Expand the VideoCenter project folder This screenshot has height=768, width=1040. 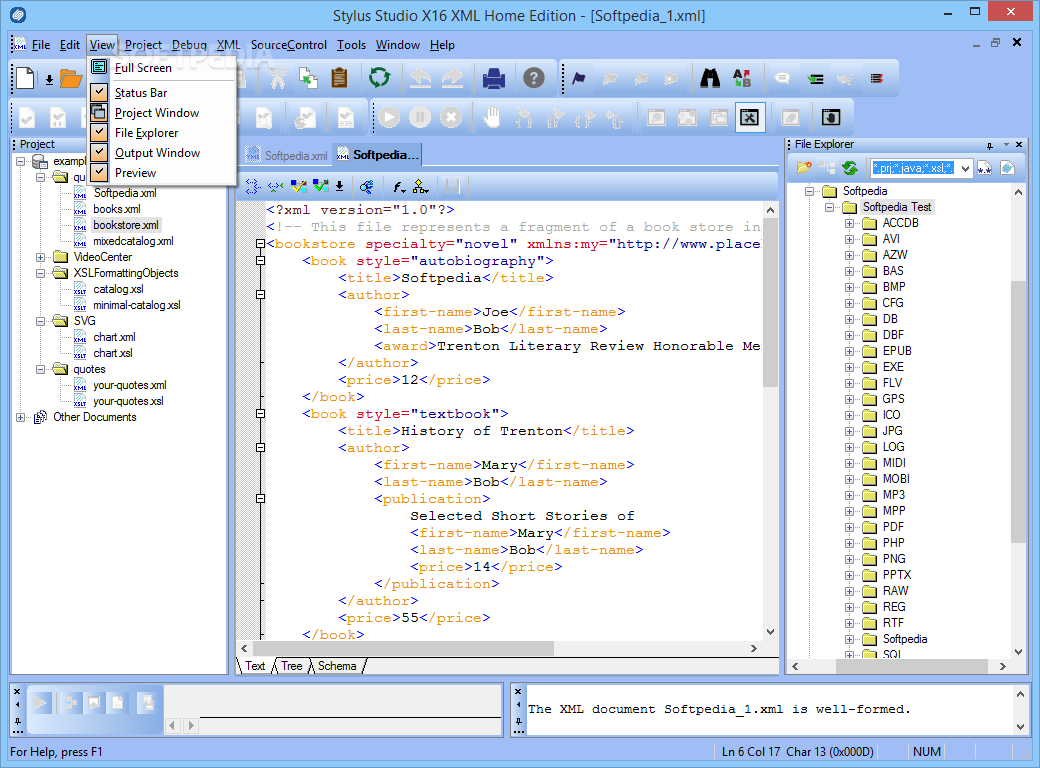tap(40, 257)
